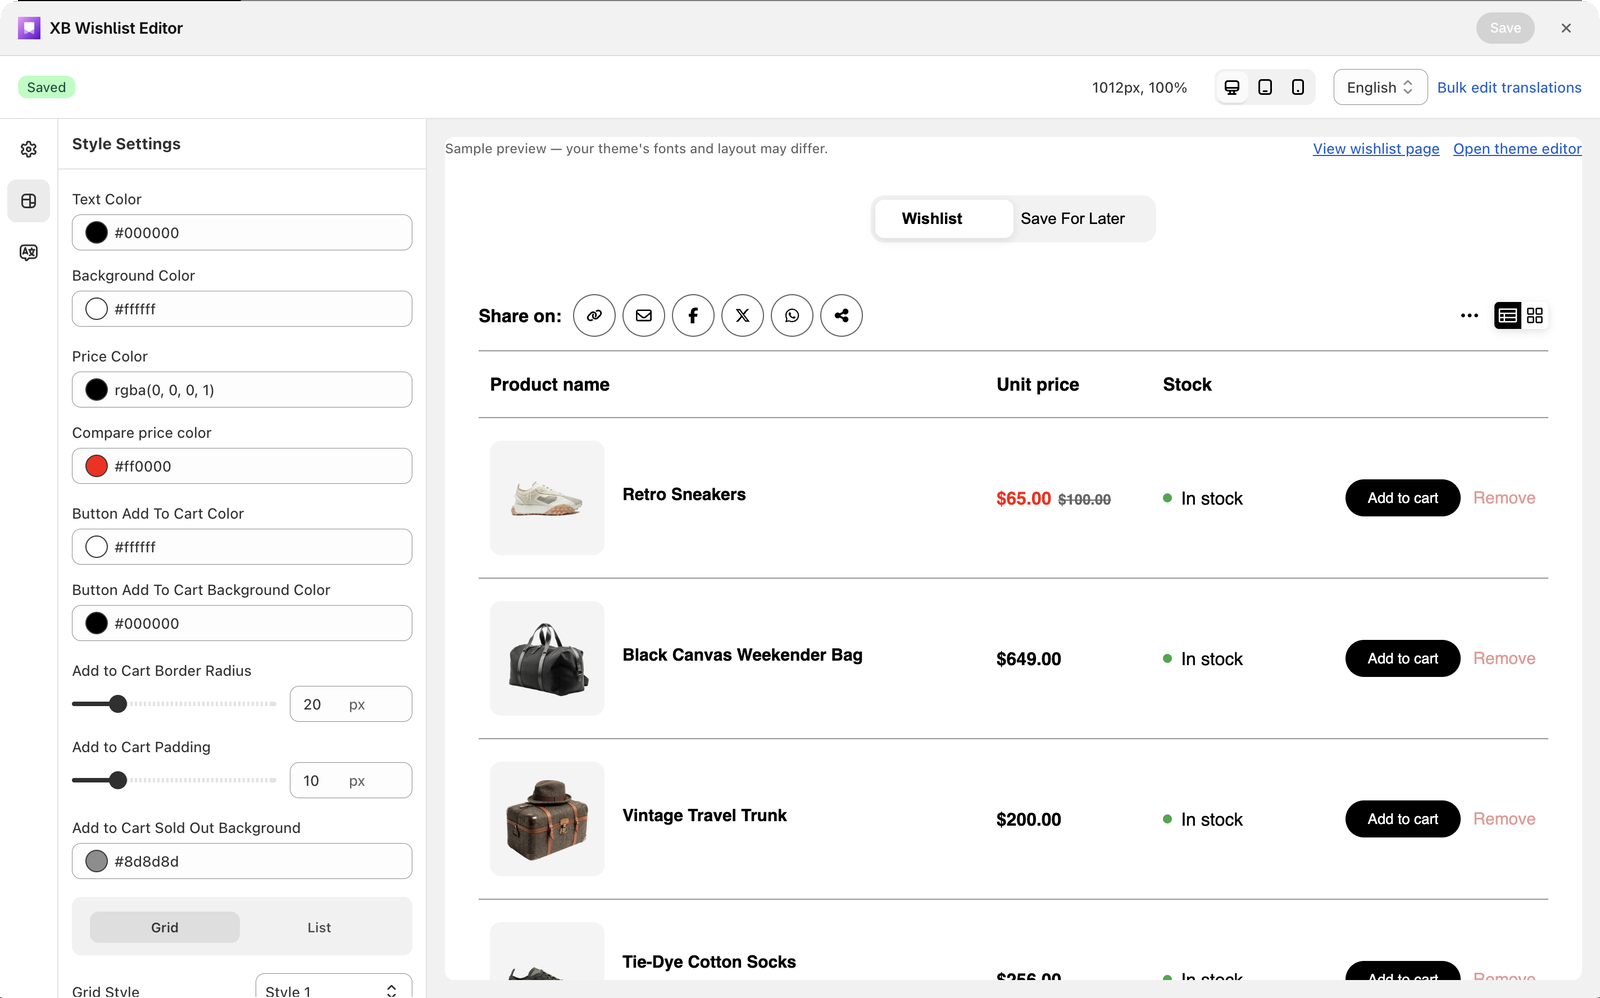The width and height of the screenshot is (1600, 998).
Task: Adjust the Add to Cart Padding slider
Action: pos(118,780)
